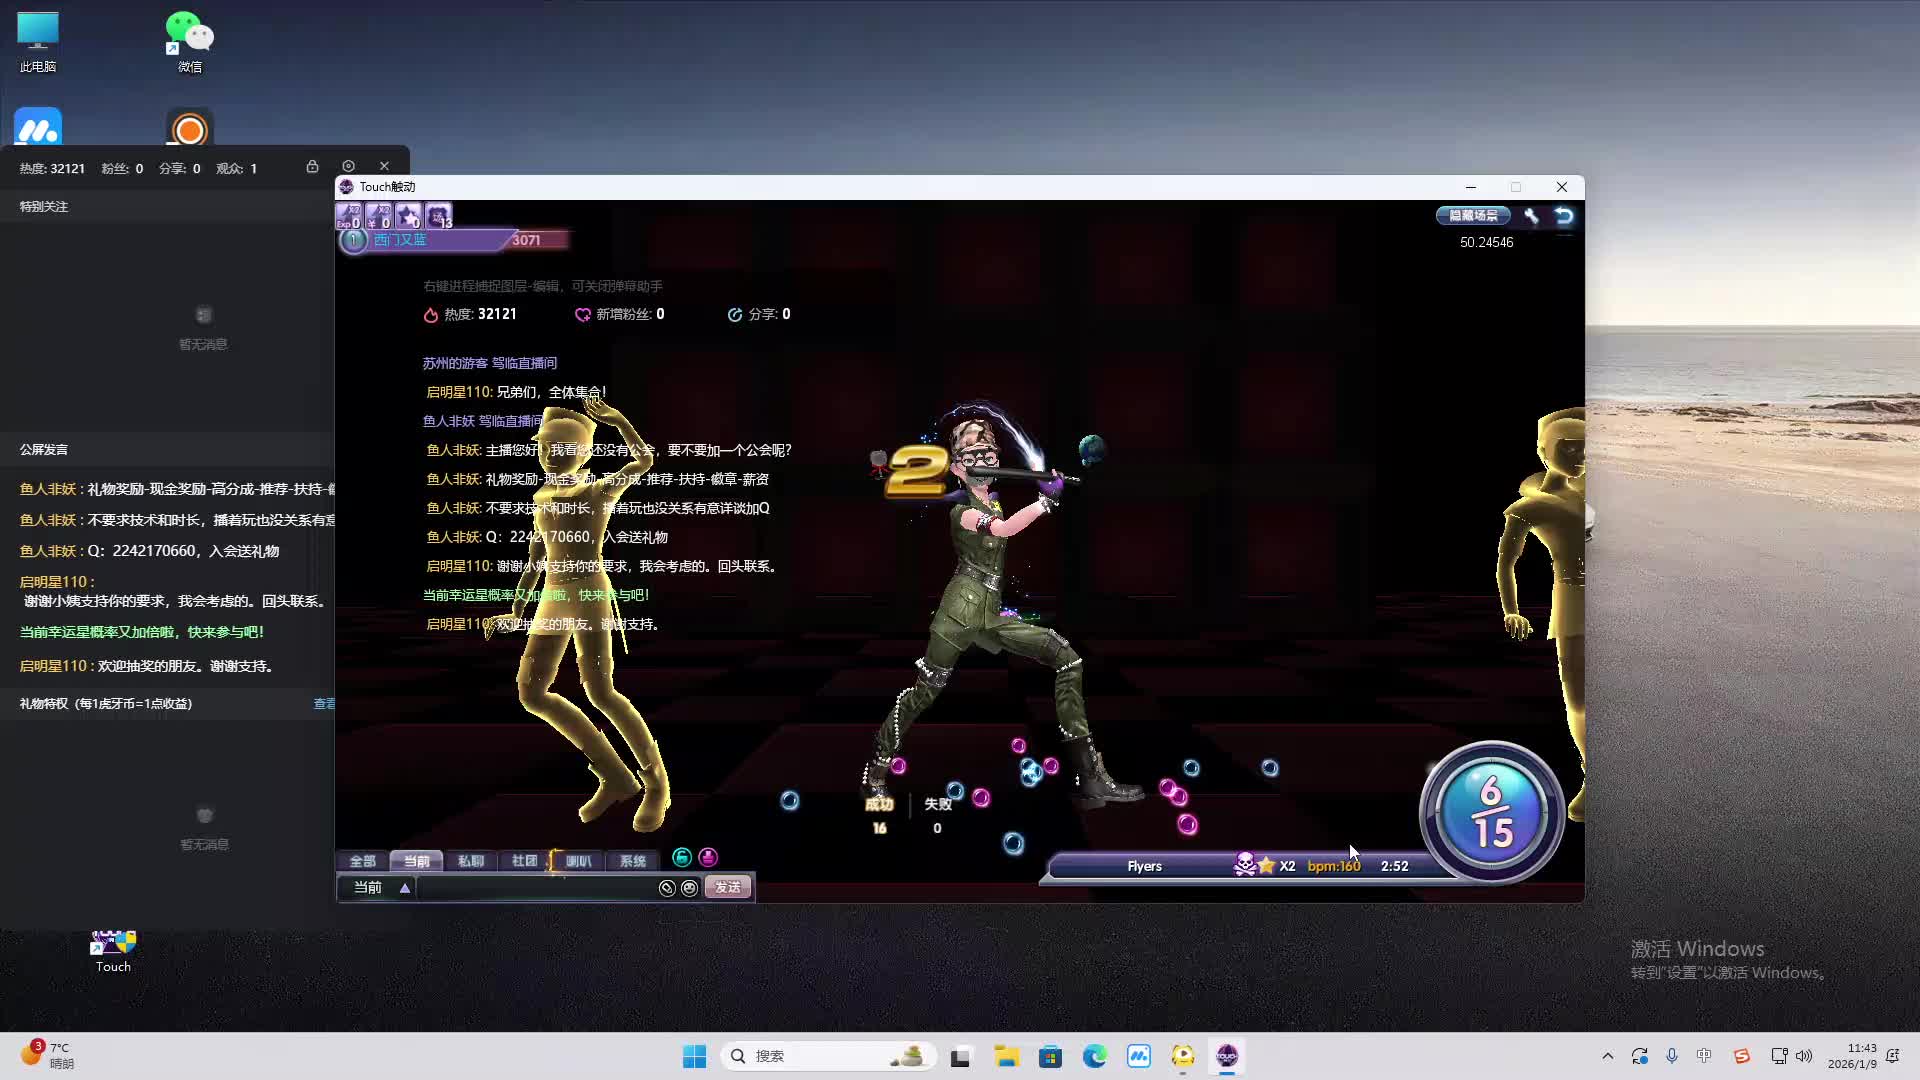The image size is (1920, 1080).
Task: Click the chat message input field
Action: click(x=535, y=888)
